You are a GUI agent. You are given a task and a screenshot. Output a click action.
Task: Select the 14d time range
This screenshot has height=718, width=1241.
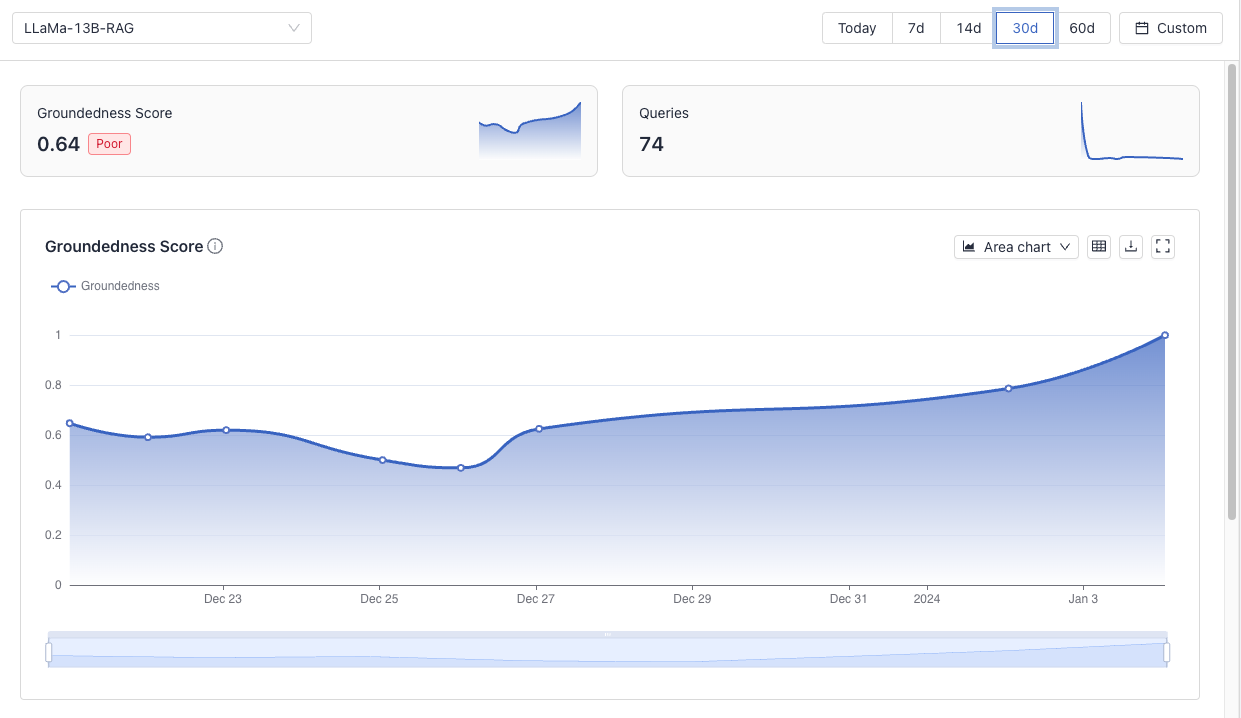click(x=968, y=28)
